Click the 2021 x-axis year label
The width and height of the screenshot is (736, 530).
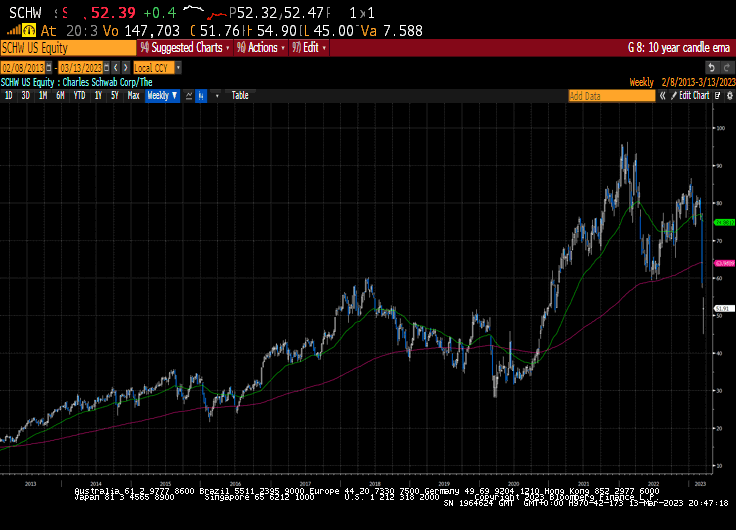pyautogui.click(x=583, y=484)
